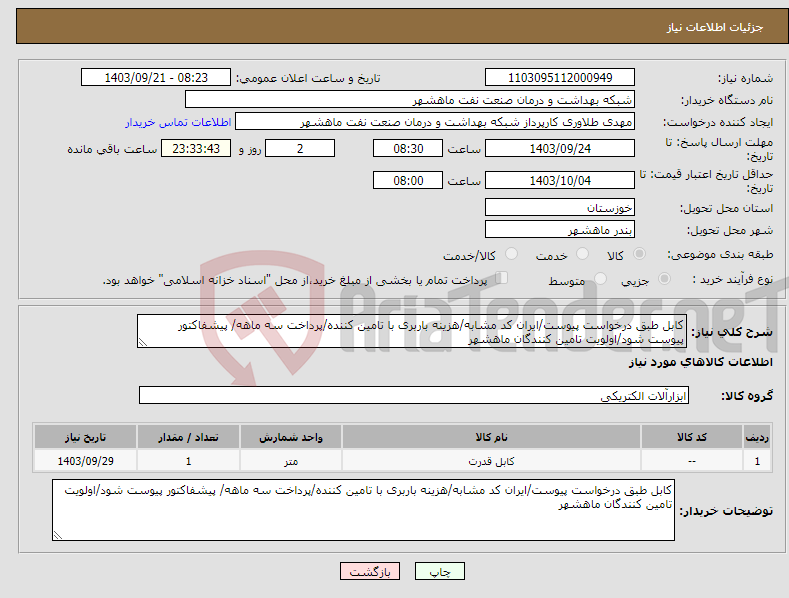Click the ردیف column header
The image size is (789, 598).
(757, 437)
